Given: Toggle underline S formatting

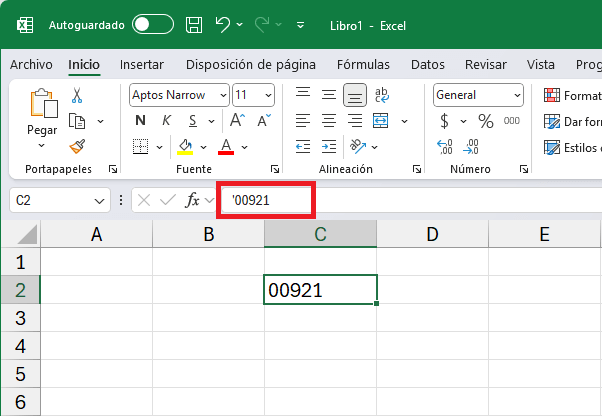Looking at the screenshot, I should [x=193, y=121].
